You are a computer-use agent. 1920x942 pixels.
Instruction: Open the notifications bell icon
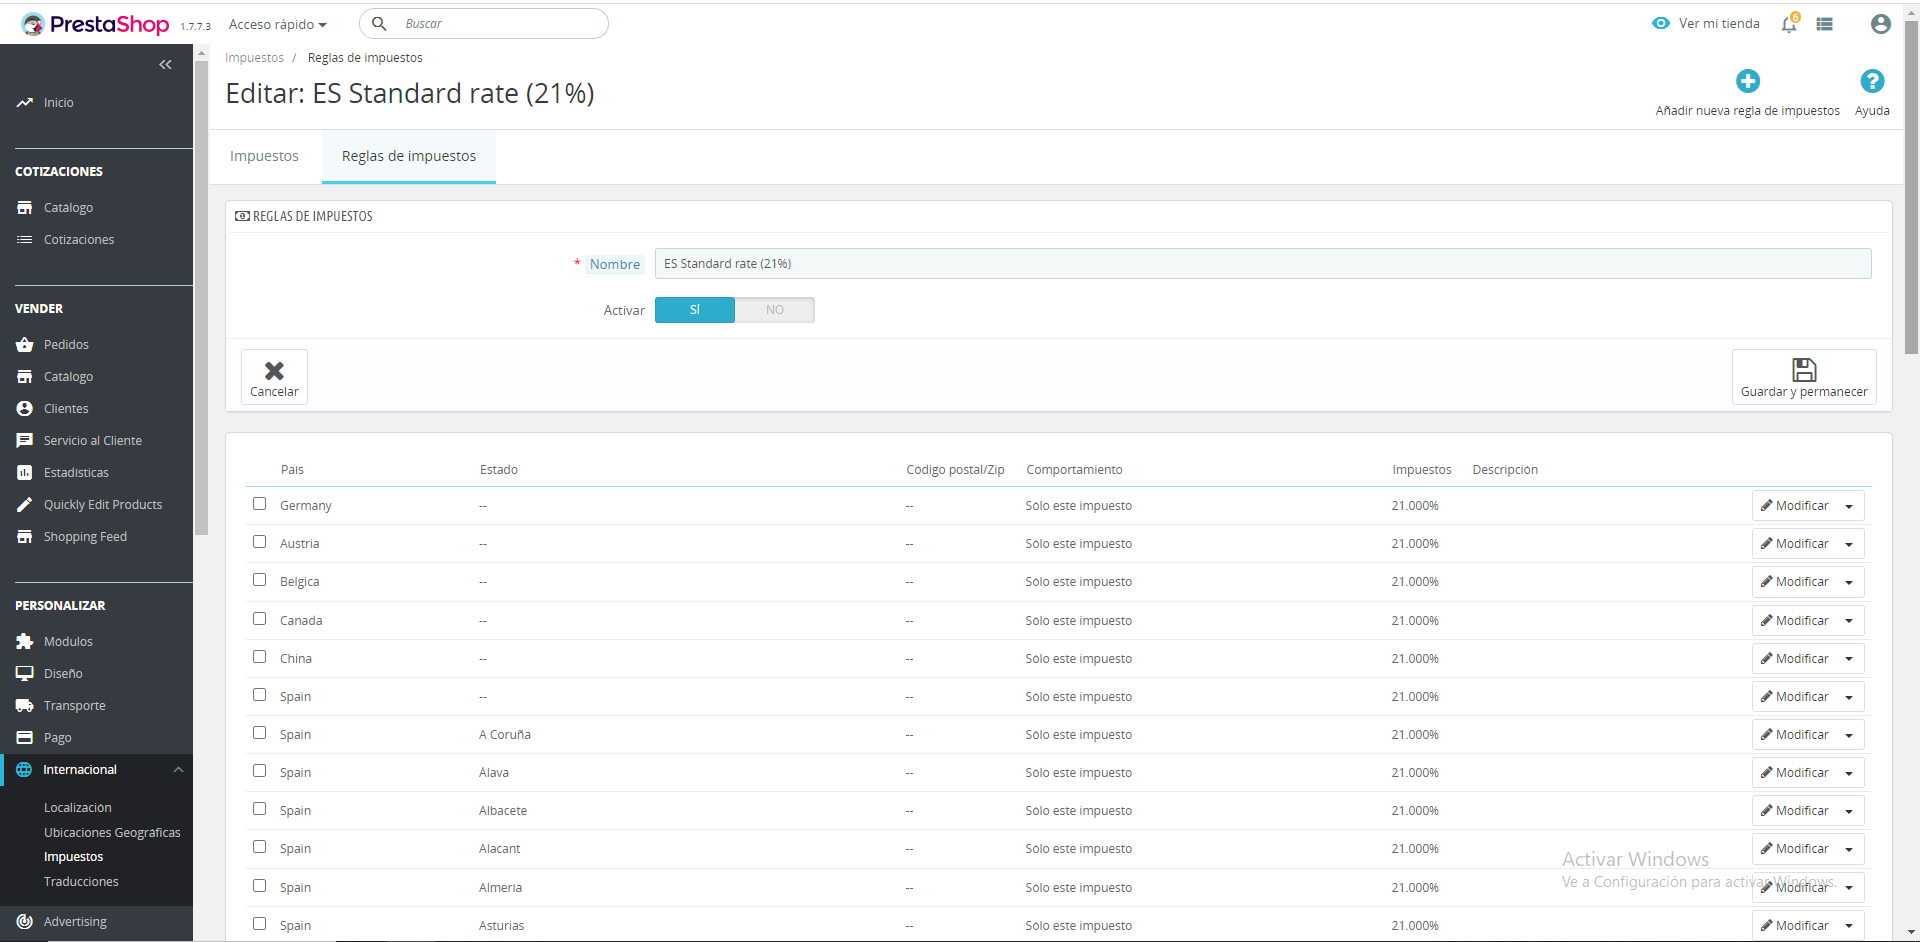pyautogui.click(x=1789, y=24)
